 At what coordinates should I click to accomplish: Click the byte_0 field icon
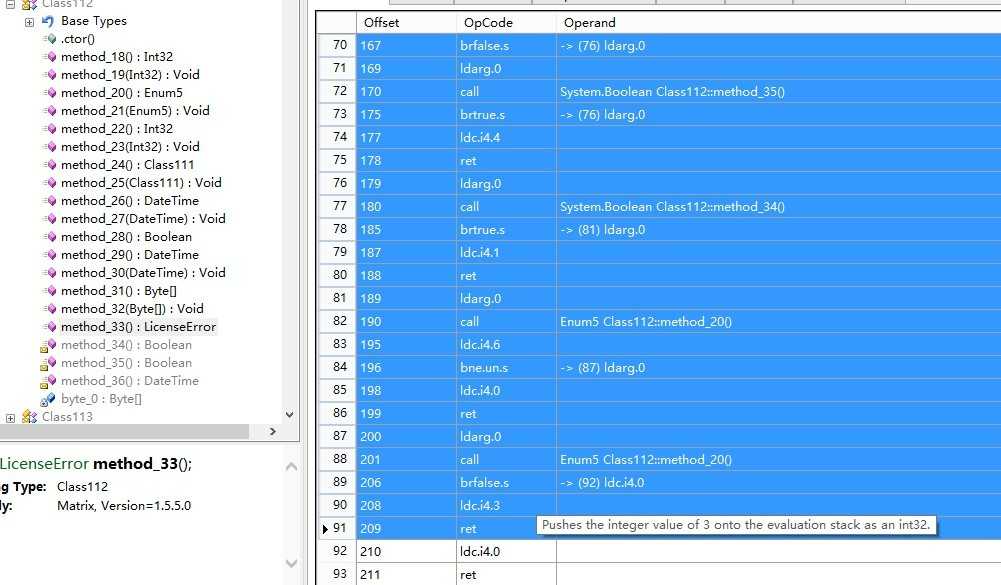pyautogui.click(x=48, y=399)
